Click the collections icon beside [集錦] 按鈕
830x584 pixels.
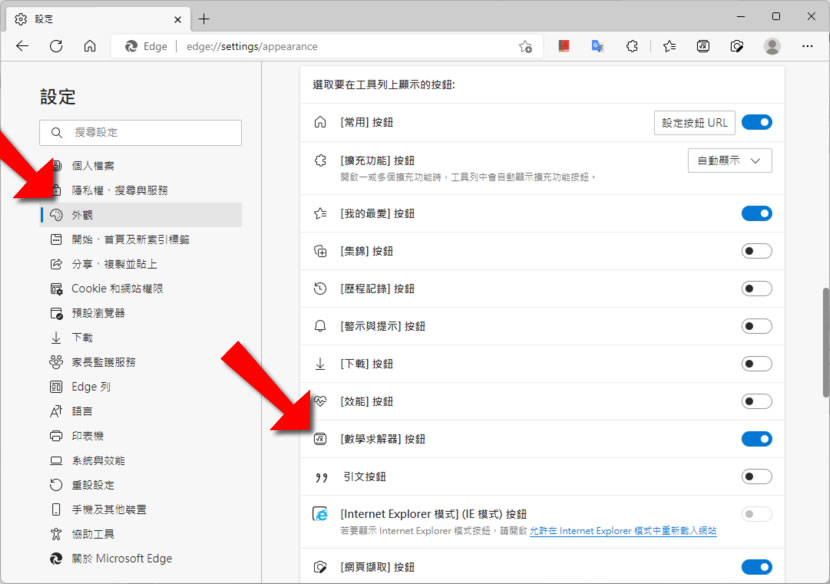320,251
